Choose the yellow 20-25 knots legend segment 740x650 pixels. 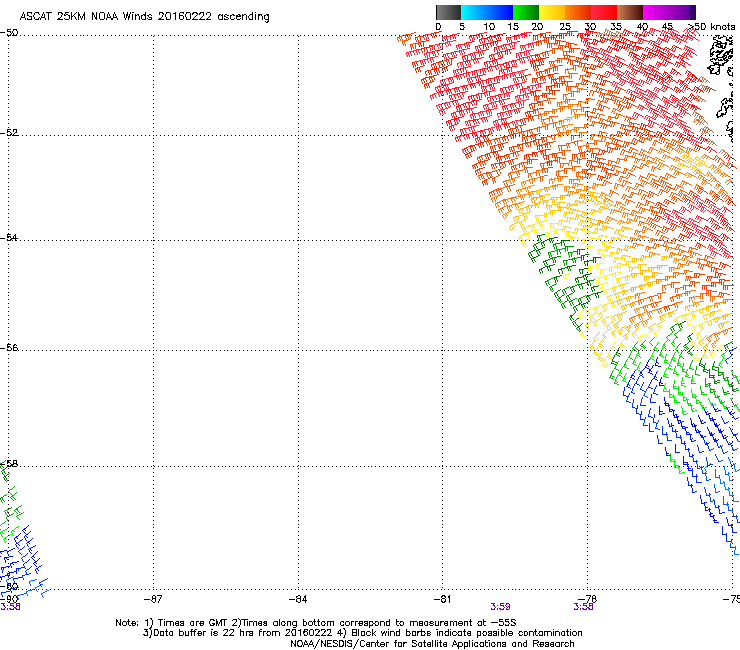pos(552,12)
